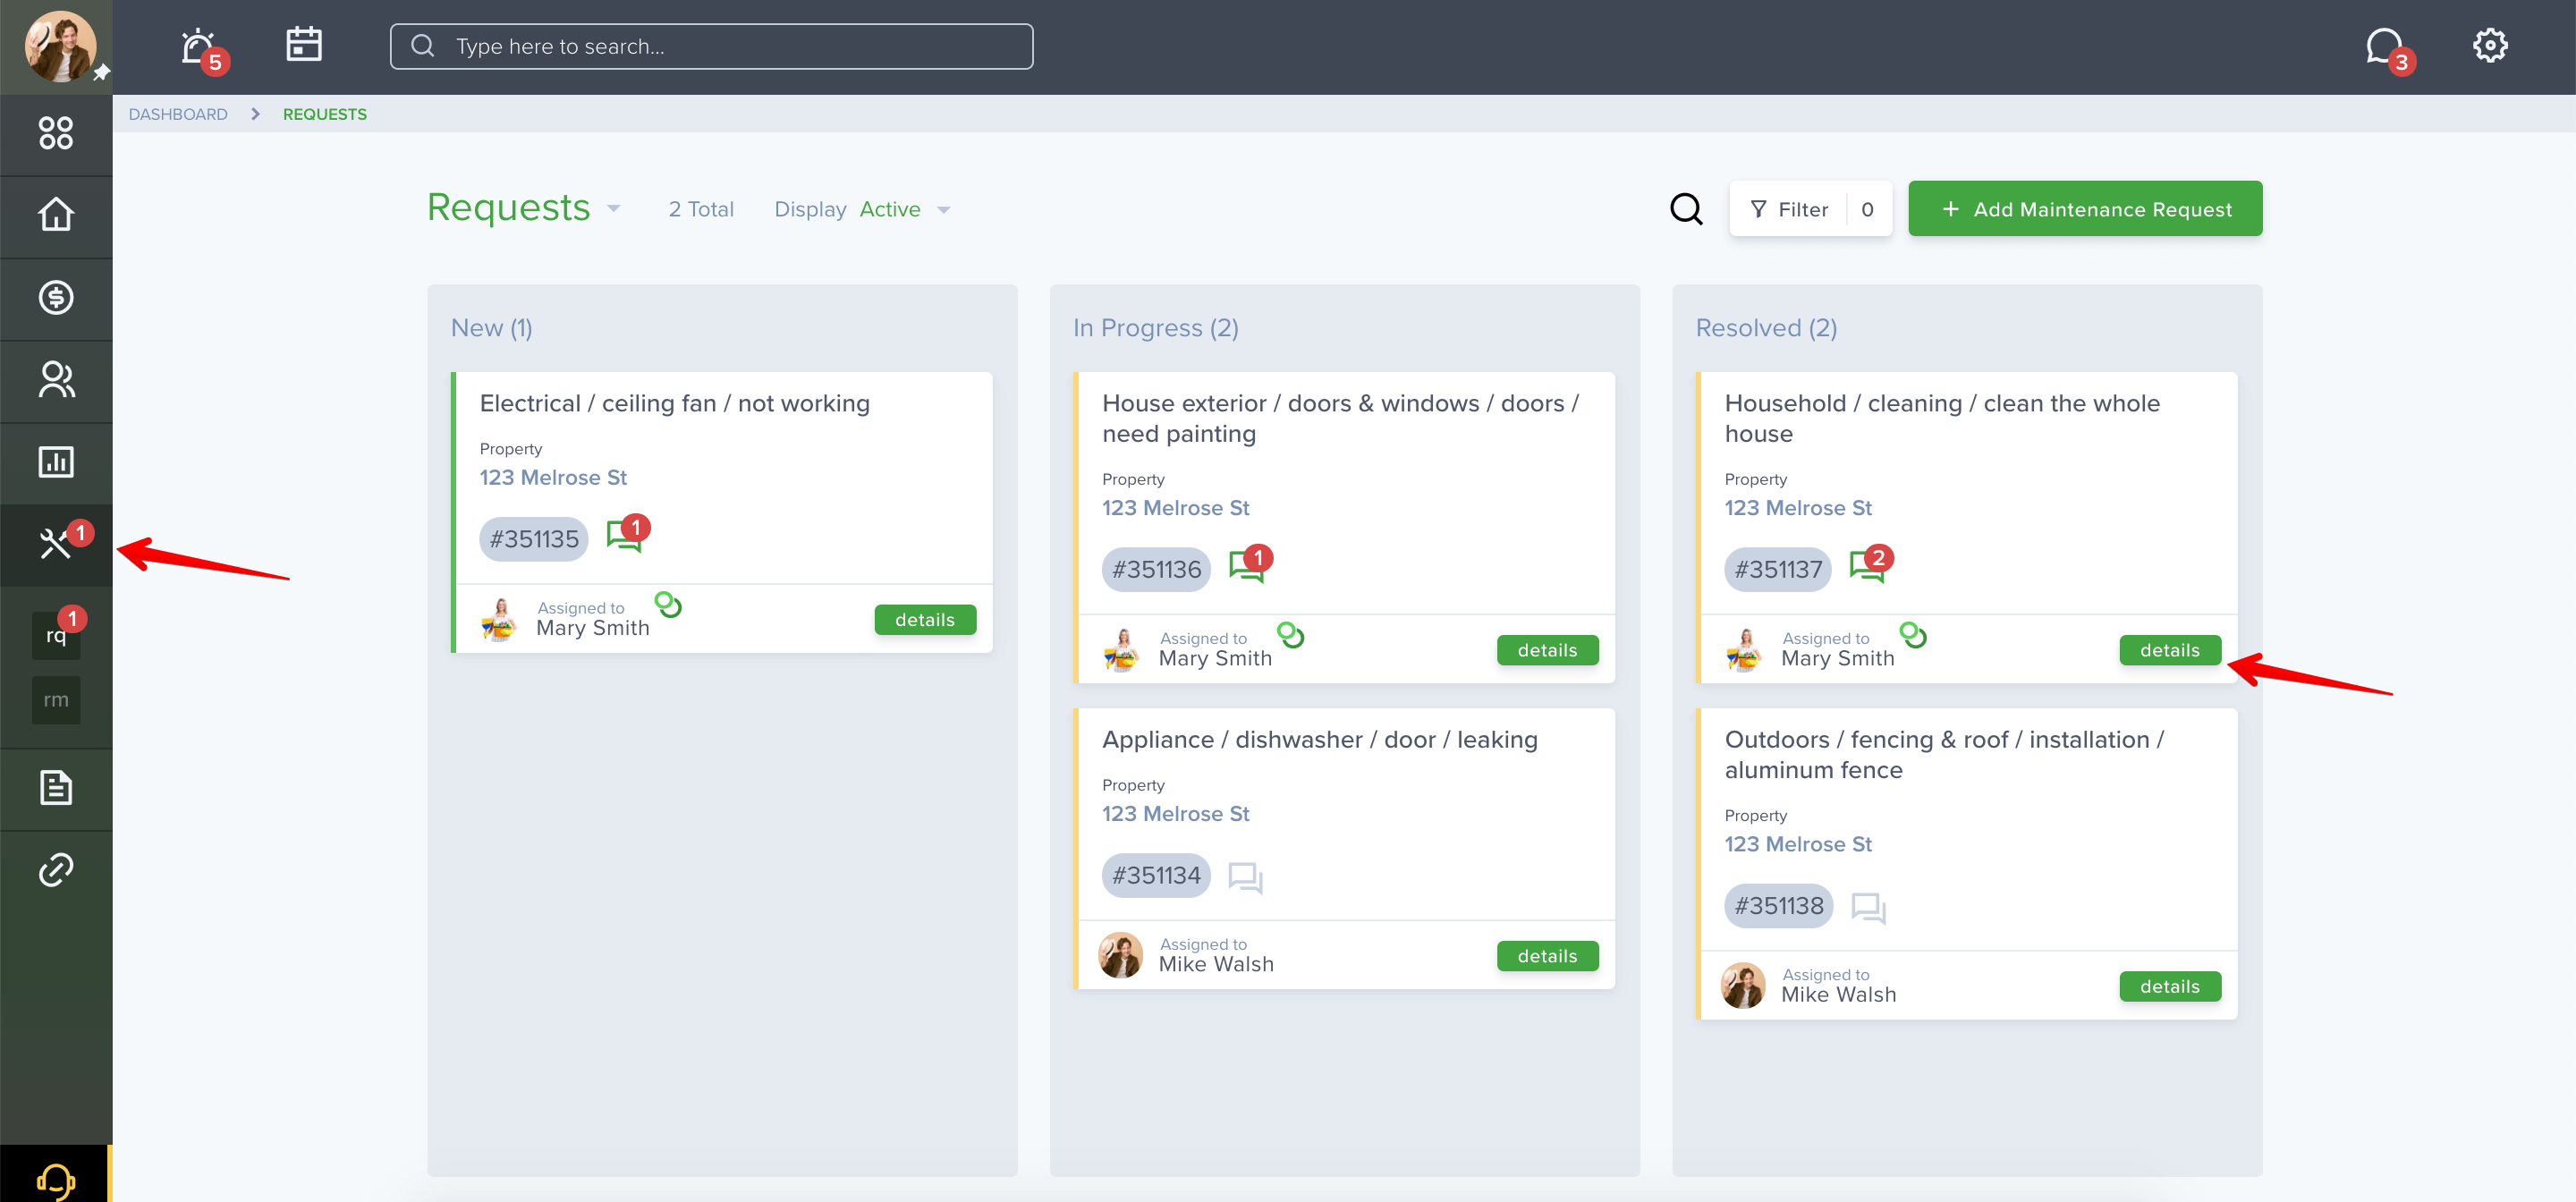Image resolution: width=2576 pixels, height=1202 pixels.
Task: Open comments icon on request #351135
Action: (x=627, y=534)
